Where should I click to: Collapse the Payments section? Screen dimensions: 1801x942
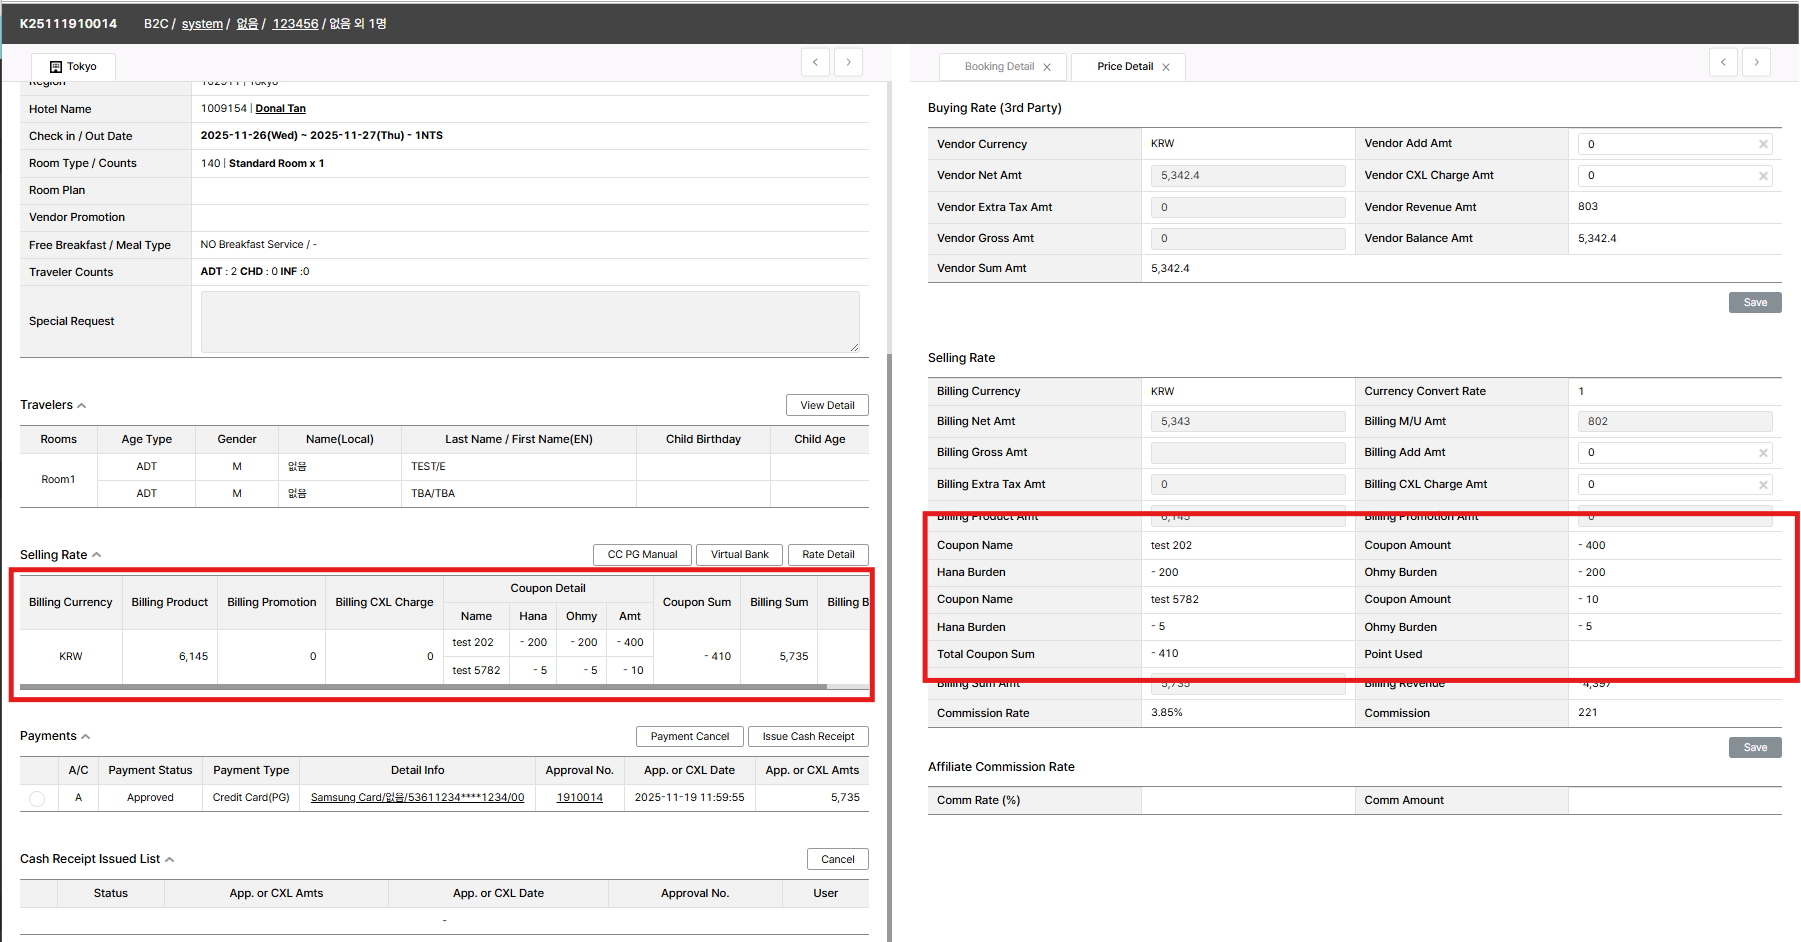tap(86, 737)
